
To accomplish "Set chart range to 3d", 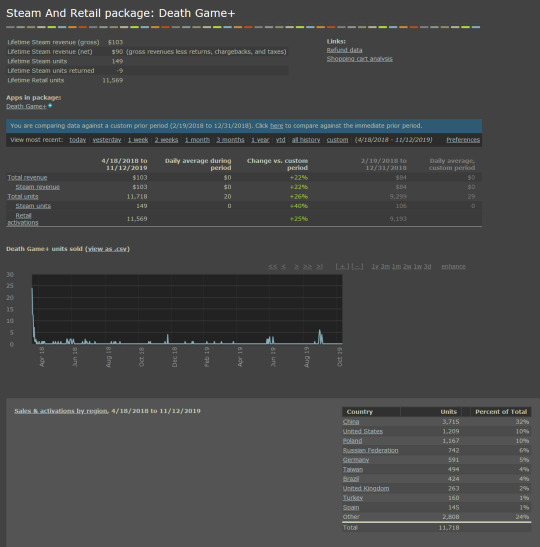I will point(427,267).
